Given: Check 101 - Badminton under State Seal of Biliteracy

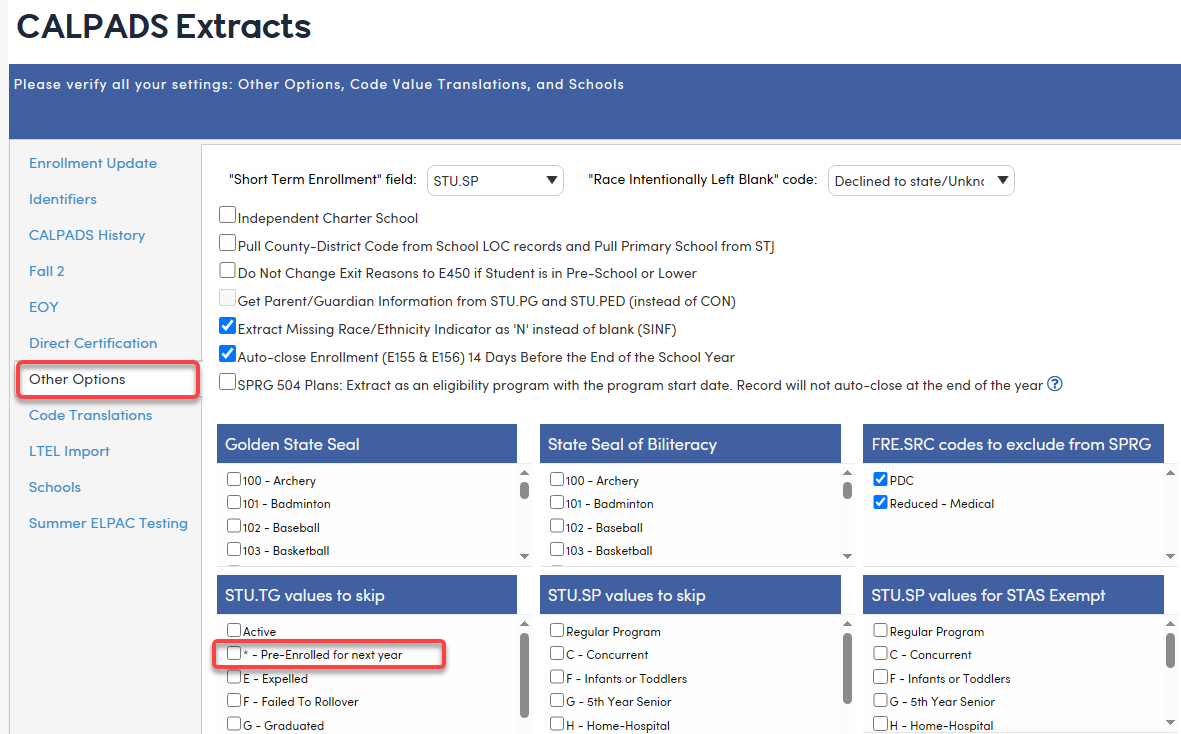Looking at the screenshot, I should tap(557, 502).
